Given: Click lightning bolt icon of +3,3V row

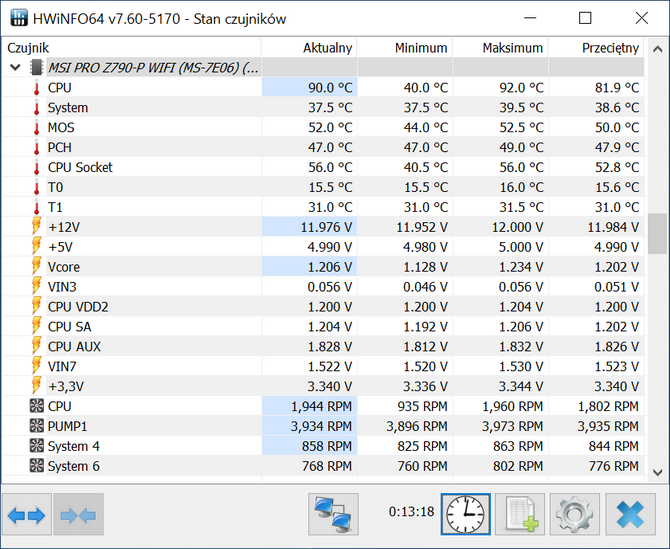Looking at the screenshot, I should [37, 386].
